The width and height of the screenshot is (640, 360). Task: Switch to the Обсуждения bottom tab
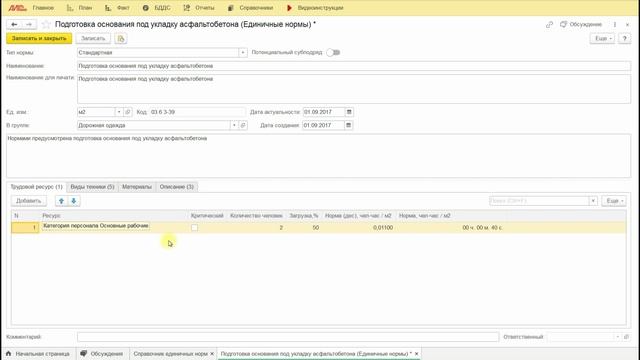[x=102, y=353]
